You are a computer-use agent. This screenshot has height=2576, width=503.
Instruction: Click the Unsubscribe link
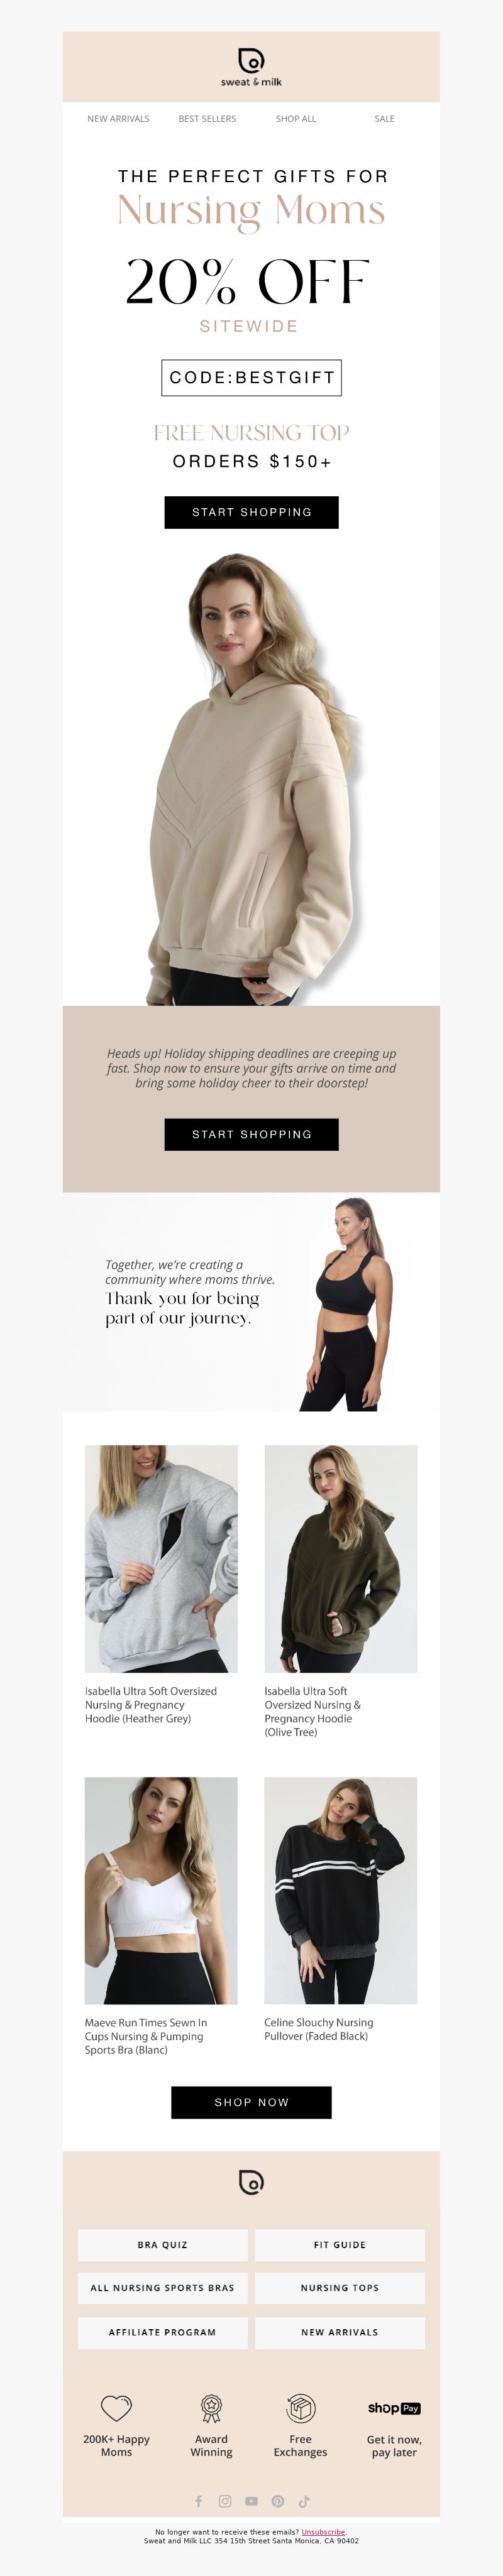(x=323, y=2531)
